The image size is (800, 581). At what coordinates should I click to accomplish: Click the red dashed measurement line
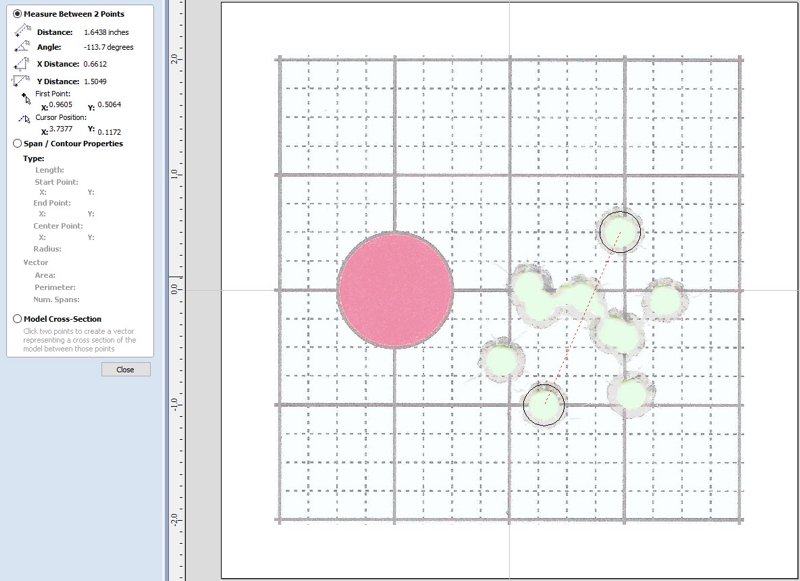point(582,318)
